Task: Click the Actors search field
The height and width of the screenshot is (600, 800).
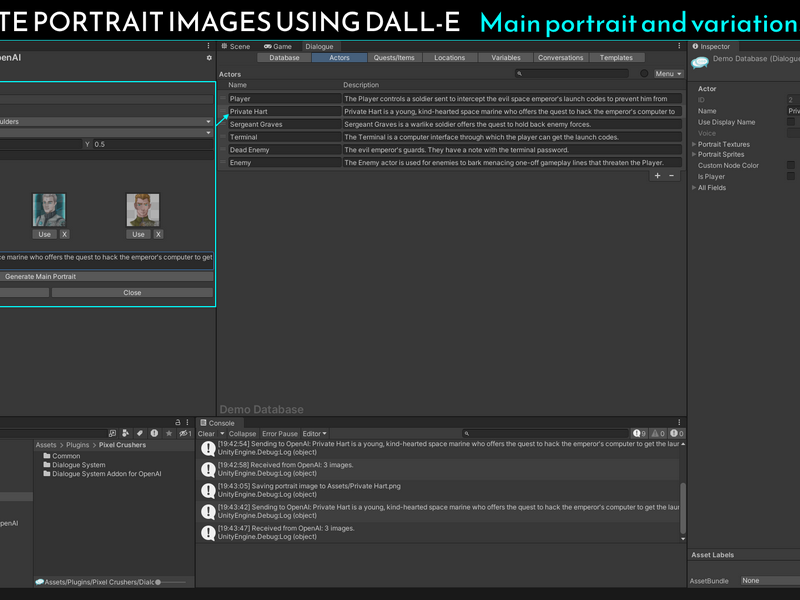Action: pos(571,73)
